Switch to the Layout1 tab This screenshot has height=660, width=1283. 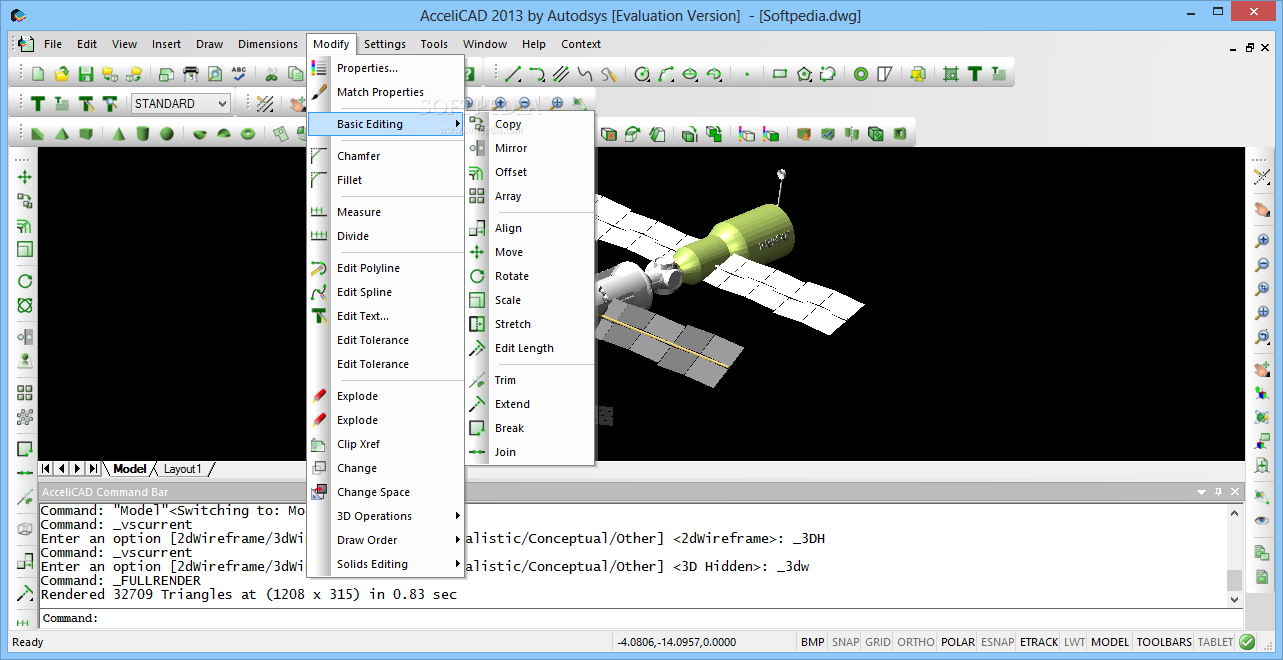pos(183,468)
